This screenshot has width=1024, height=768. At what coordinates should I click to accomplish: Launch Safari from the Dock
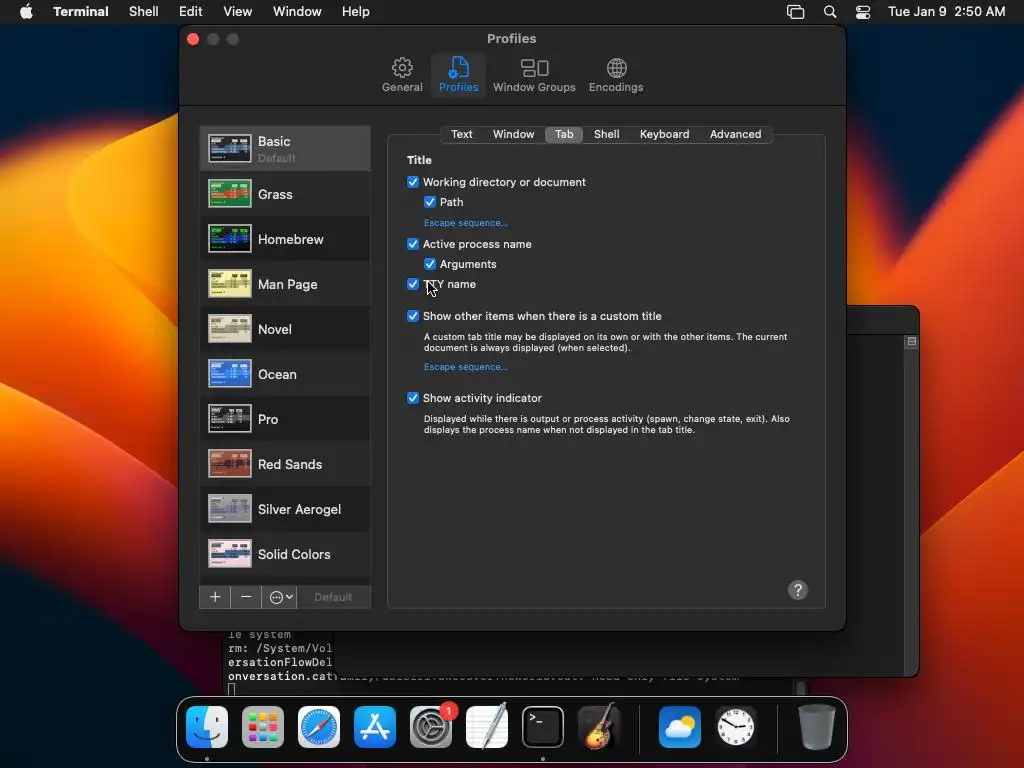tap(319, 727)
